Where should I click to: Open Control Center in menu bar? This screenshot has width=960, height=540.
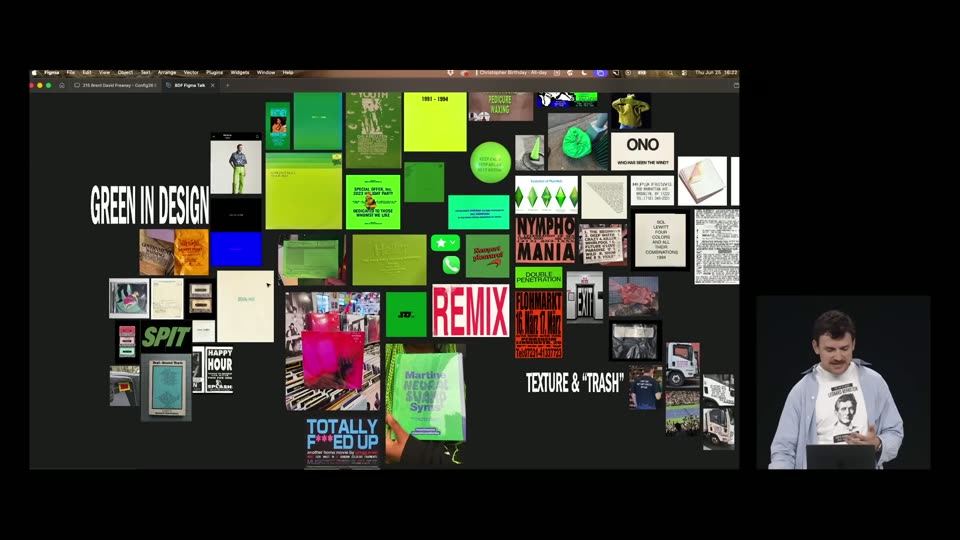click(x=684, y=72)
